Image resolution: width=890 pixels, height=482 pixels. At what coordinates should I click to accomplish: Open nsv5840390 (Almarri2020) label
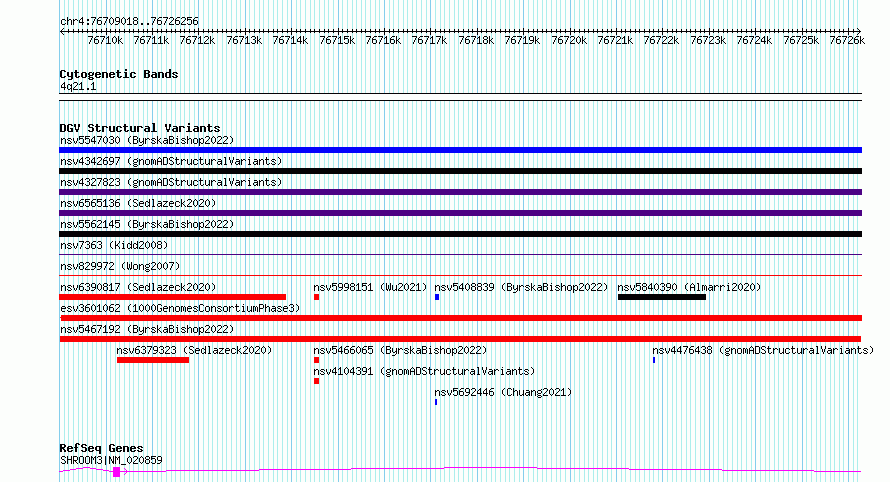[689, 287]
